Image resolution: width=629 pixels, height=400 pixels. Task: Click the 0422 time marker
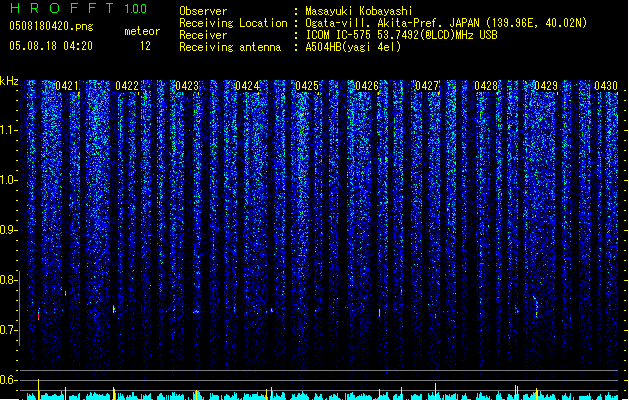(127, 86)
